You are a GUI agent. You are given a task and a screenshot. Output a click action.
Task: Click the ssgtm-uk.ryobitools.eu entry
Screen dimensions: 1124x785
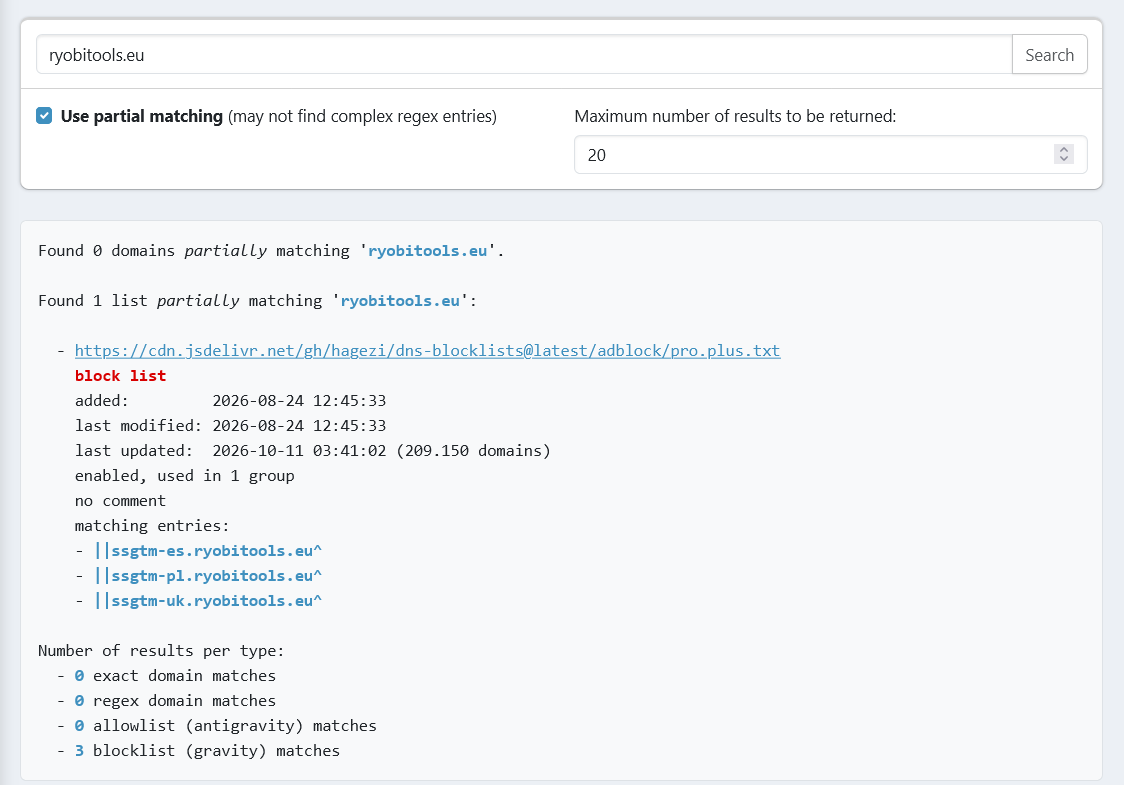click(x=208, y=601)
